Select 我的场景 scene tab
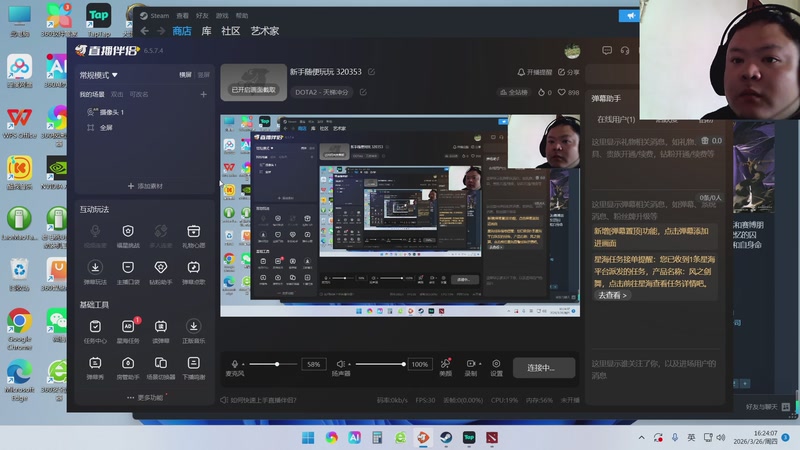This screenshot has height=450, width=800. (92, 94)
